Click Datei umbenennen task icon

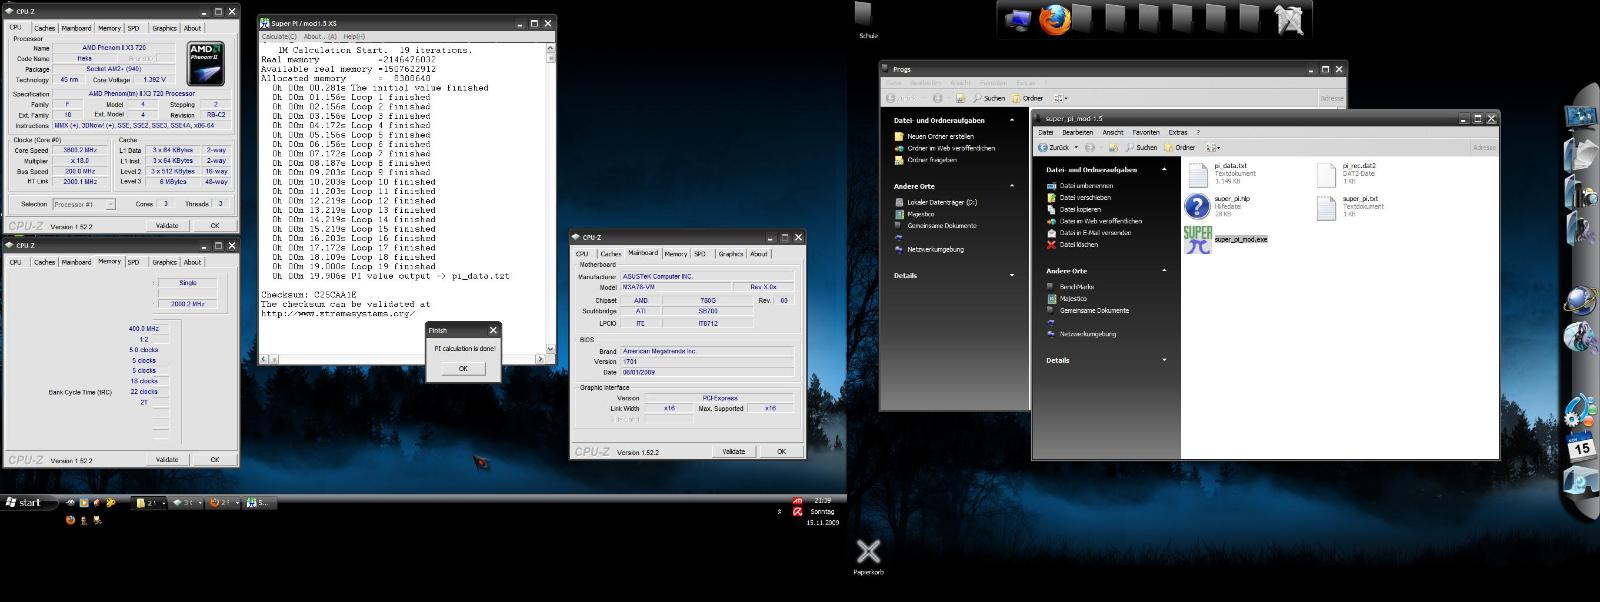pos(1051,185)
